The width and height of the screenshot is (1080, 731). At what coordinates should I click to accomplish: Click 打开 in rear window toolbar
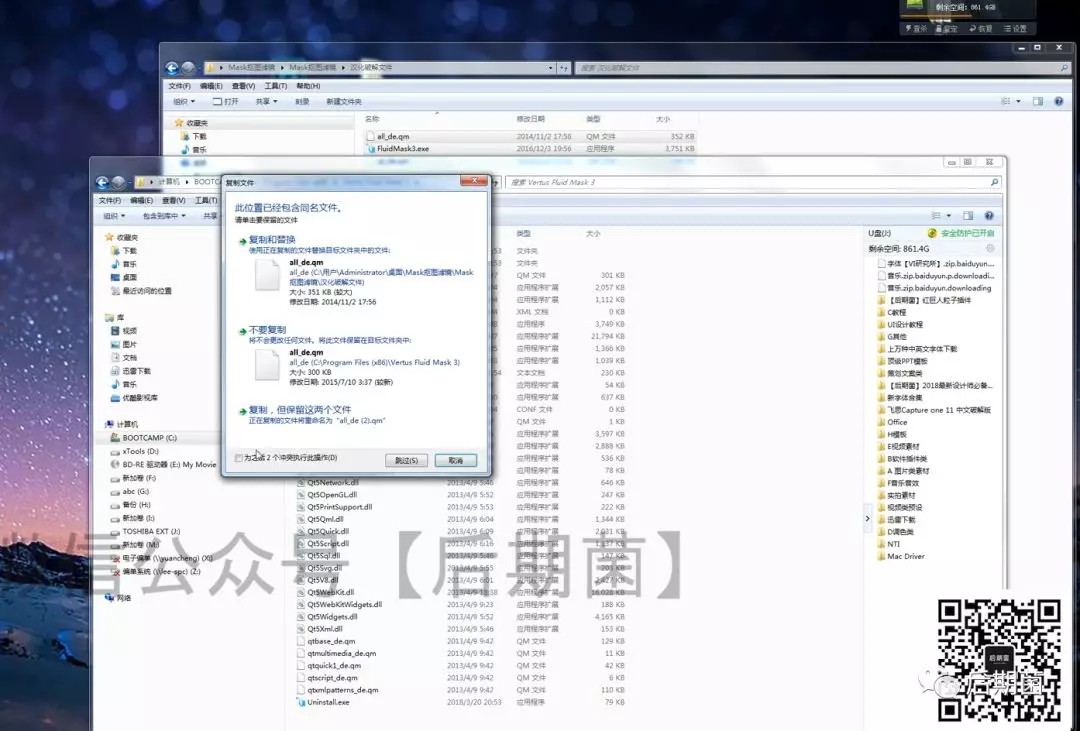click(226, 101)
